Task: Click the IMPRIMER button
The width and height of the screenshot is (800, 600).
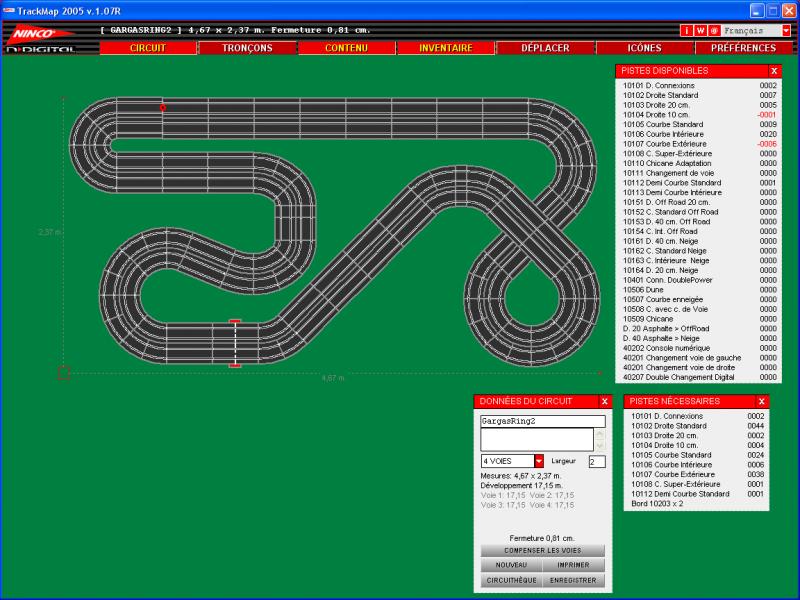Action: [x=573, y=565]
